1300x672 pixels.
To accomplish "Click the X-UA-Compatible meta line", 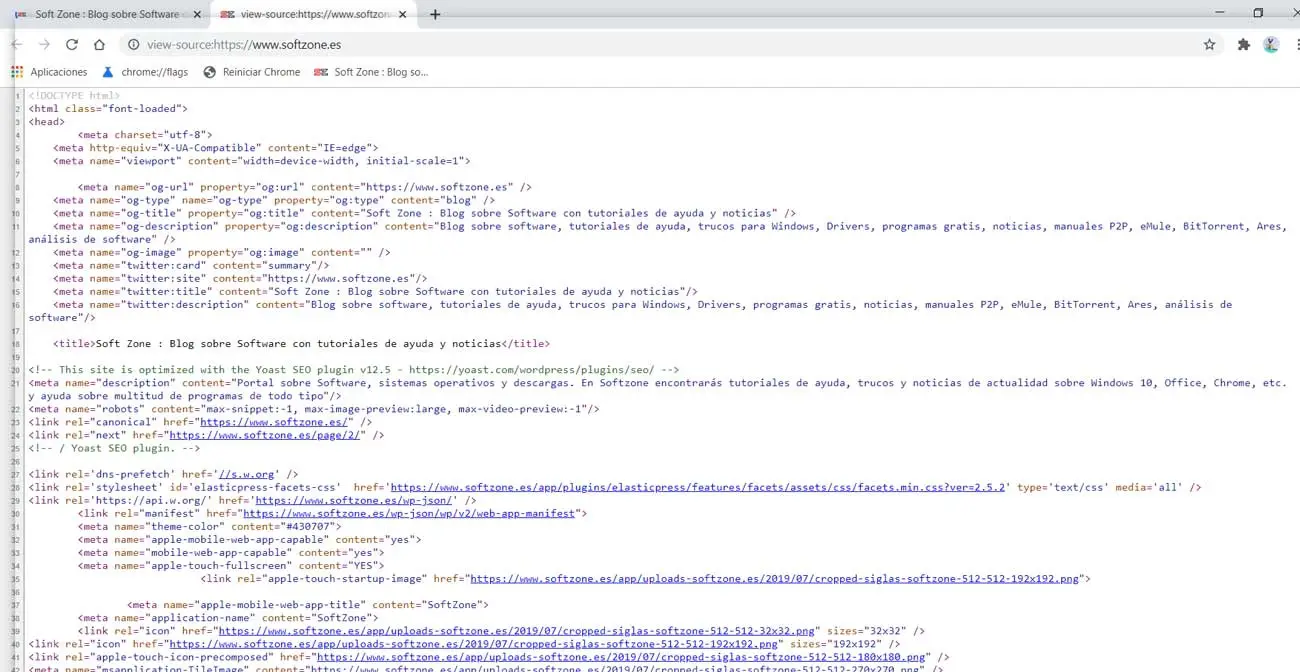I will coord(215,148).
